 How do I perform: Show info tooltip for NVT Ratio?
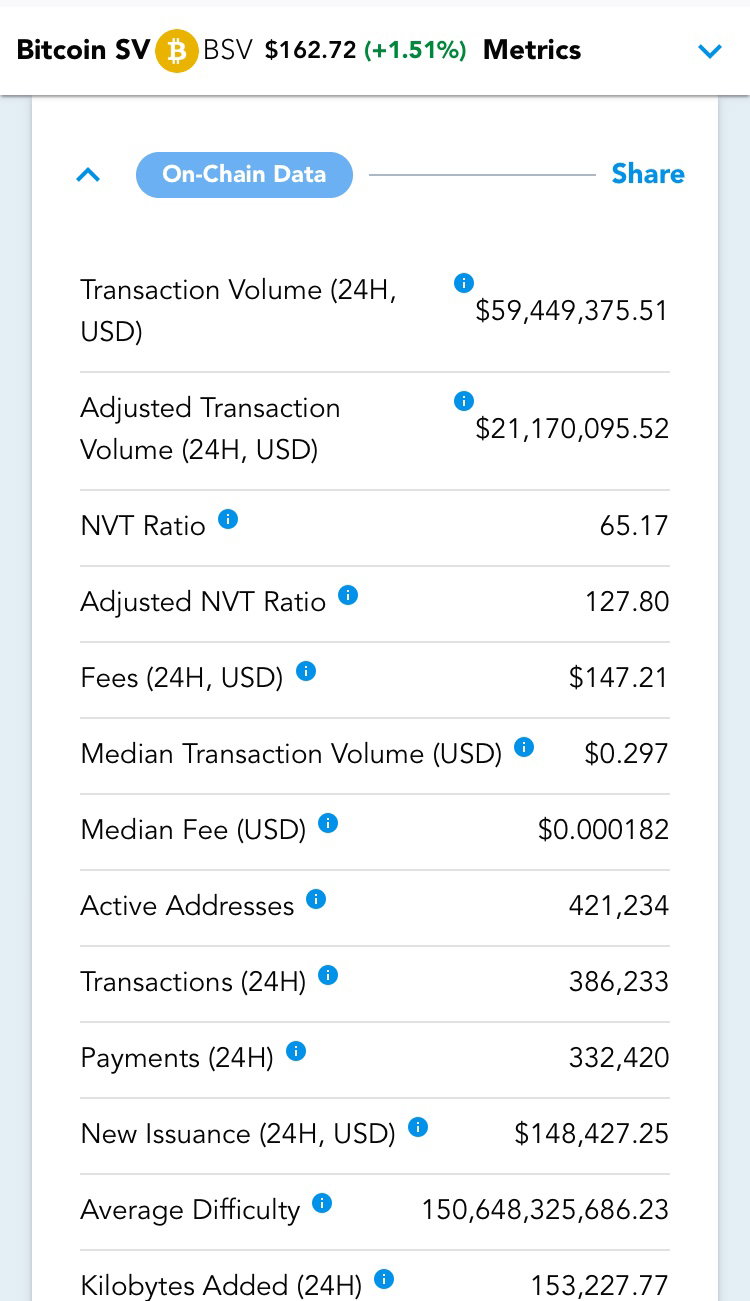click(228, 519)
